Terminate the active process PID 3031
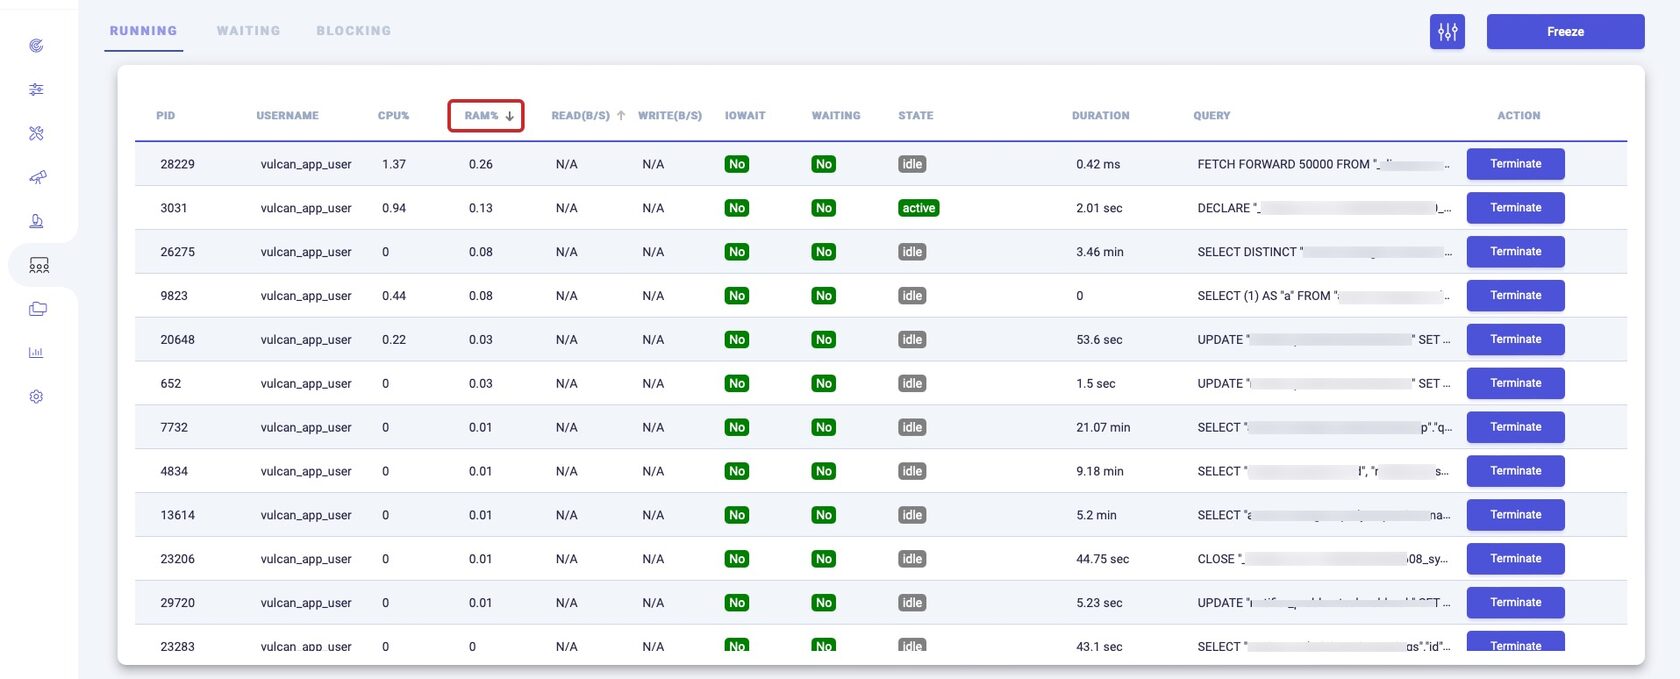This screenshot has height=679, width=1680. click(x=1515, y=208)
